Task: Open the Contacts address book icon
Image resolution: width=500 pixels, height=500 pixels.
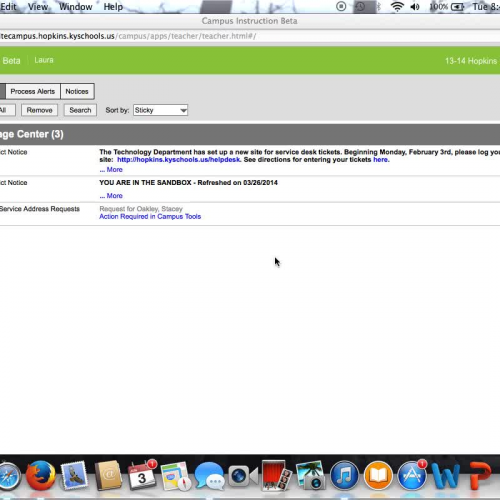Action: (109, 476)
